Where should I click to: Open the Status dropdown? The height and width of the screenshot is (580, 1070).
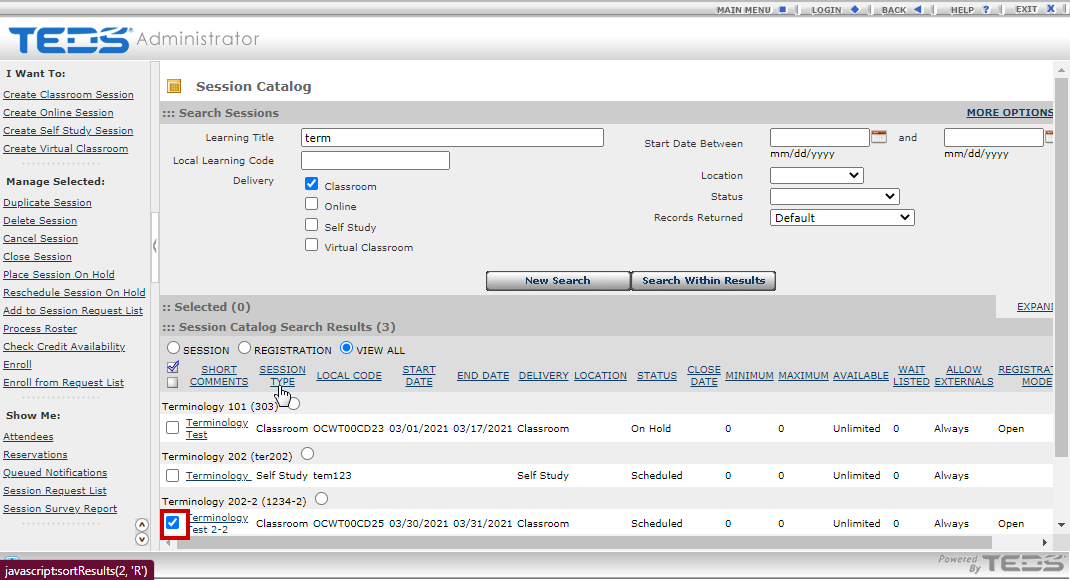click(x=834, y=197)
